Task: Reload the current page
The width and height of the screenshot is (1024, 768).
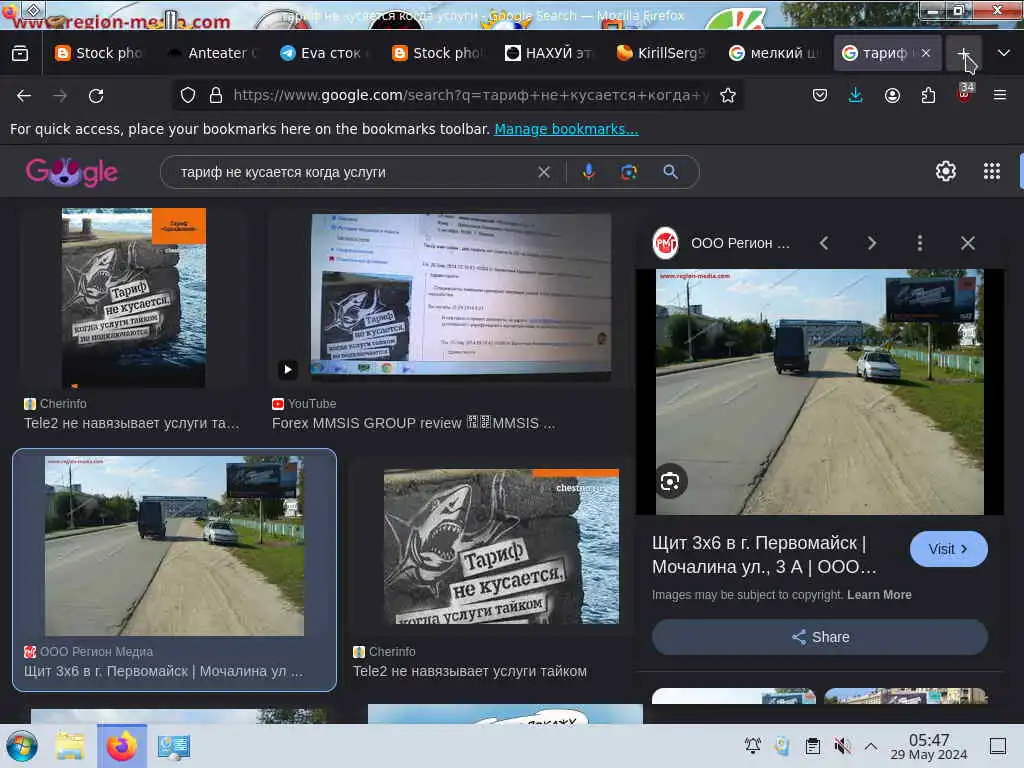Action: click(x=96, y=96)
